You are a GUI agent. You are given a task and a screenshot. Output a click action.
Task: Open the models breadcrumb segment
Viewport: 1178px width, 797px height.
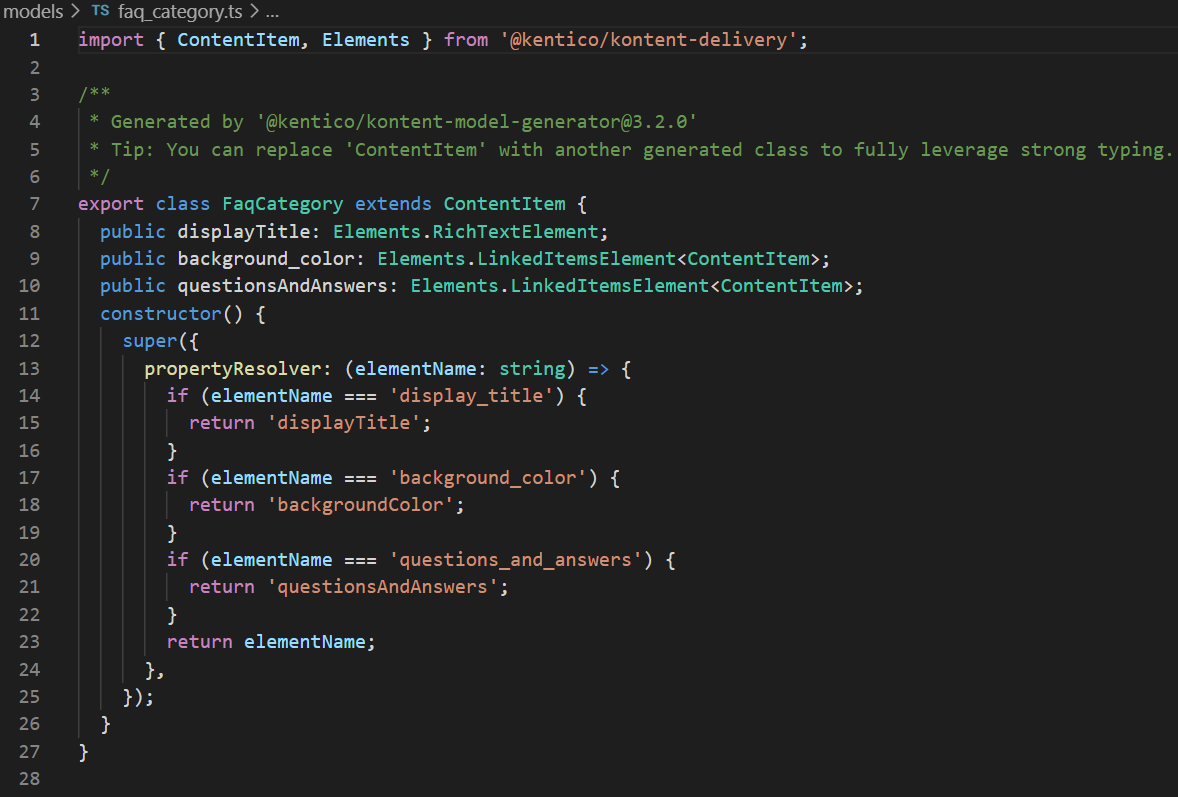coord(32,11)
